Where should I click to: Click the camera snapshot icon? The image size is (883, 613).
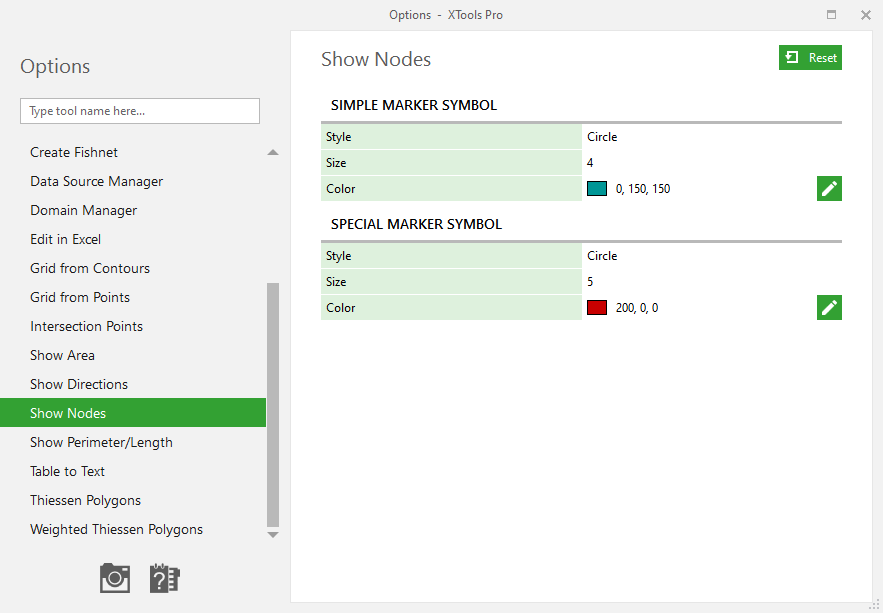click(x=115, y=578)
